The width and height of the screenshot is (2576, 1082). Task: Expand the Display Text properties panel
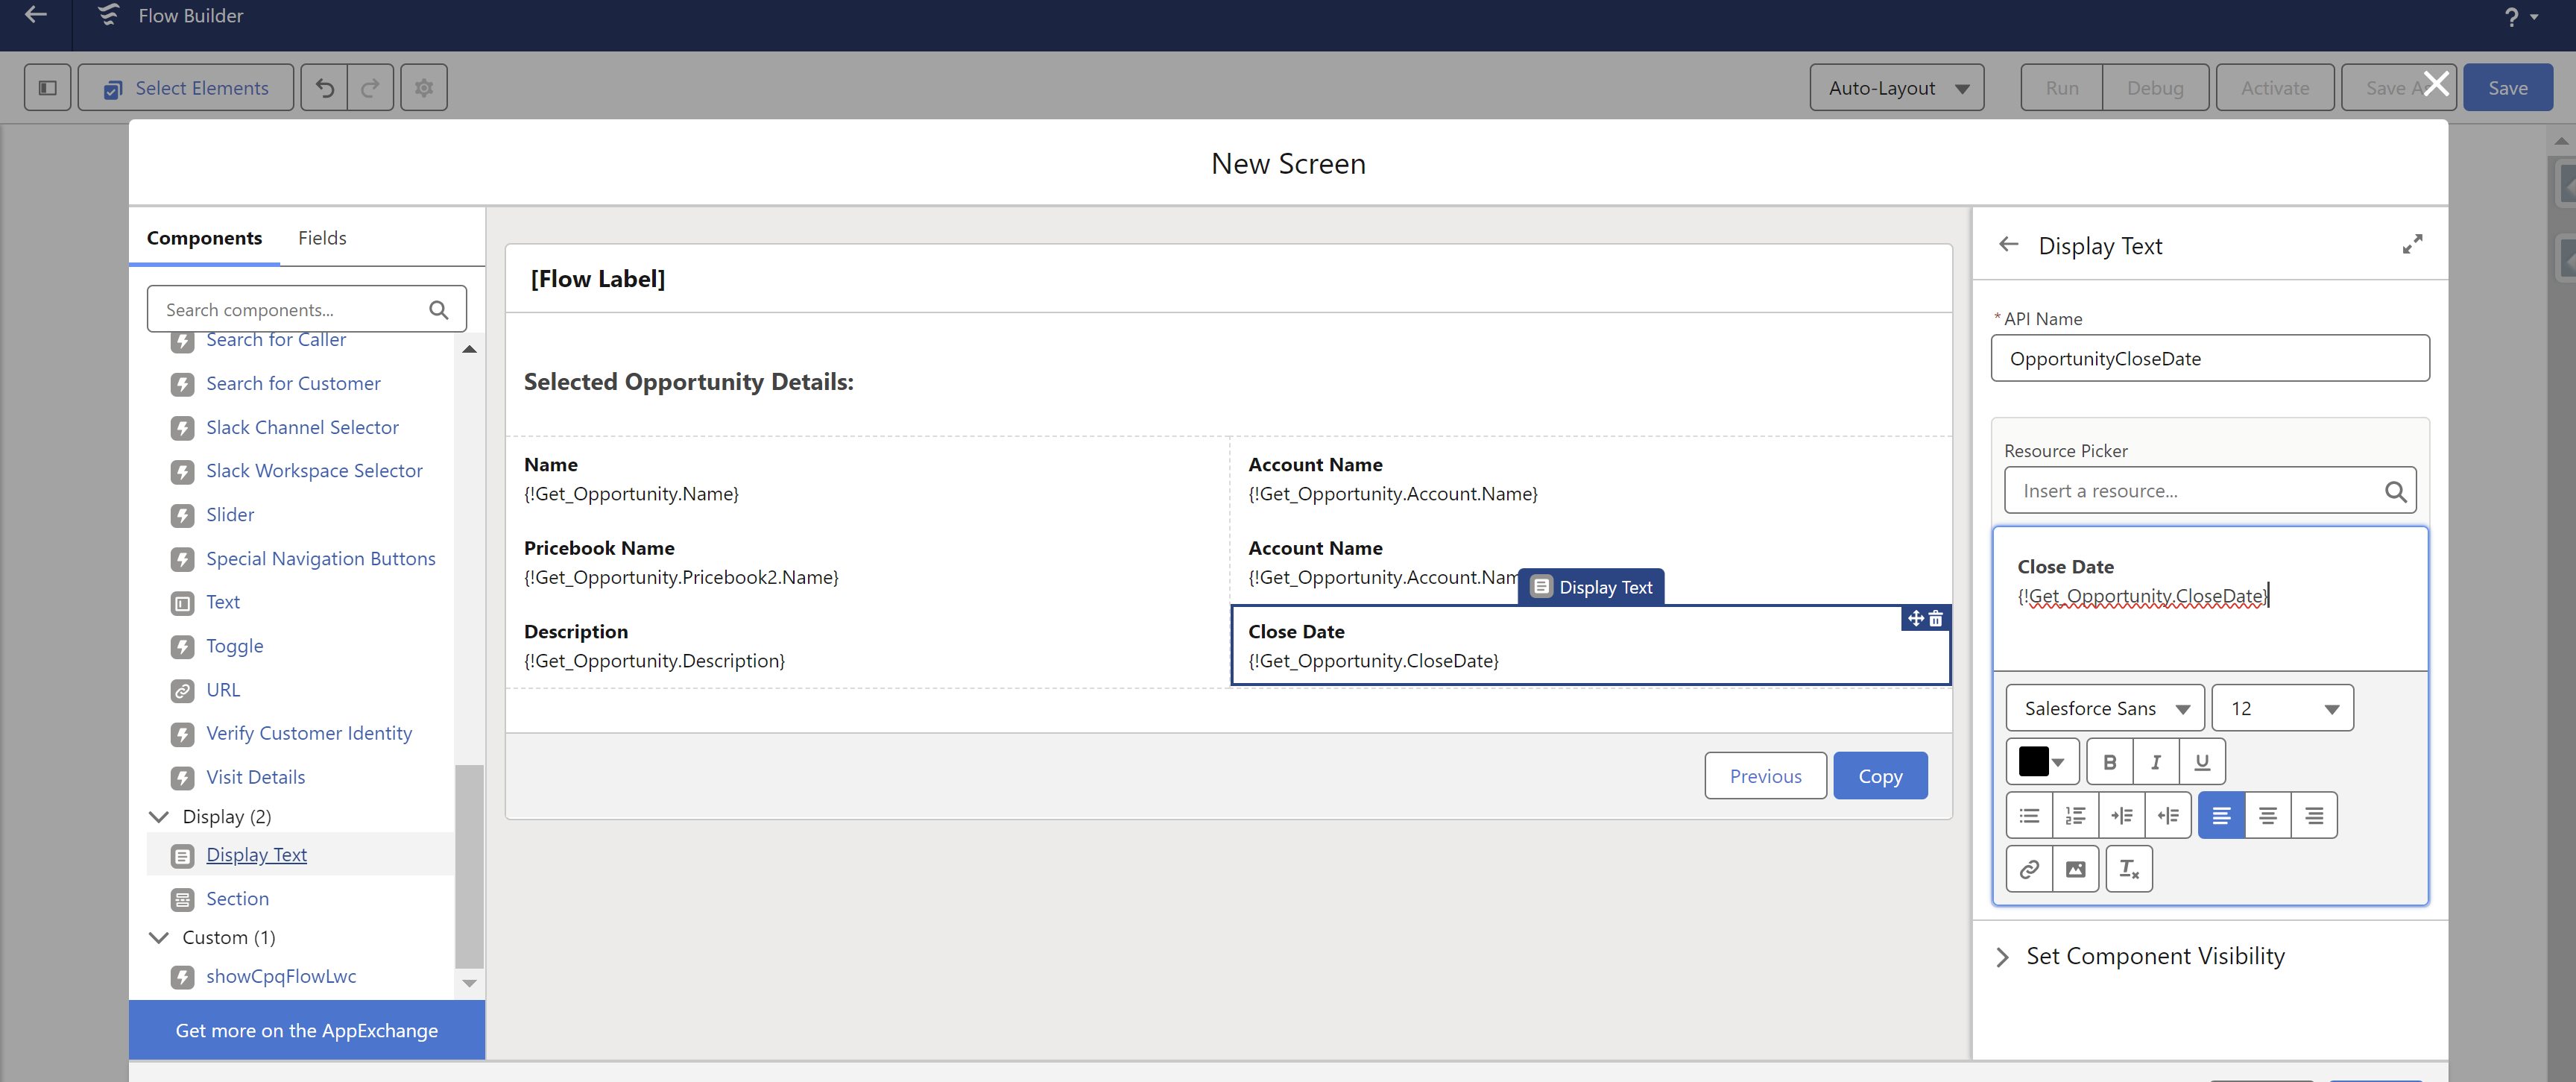tap(2412, 244)
